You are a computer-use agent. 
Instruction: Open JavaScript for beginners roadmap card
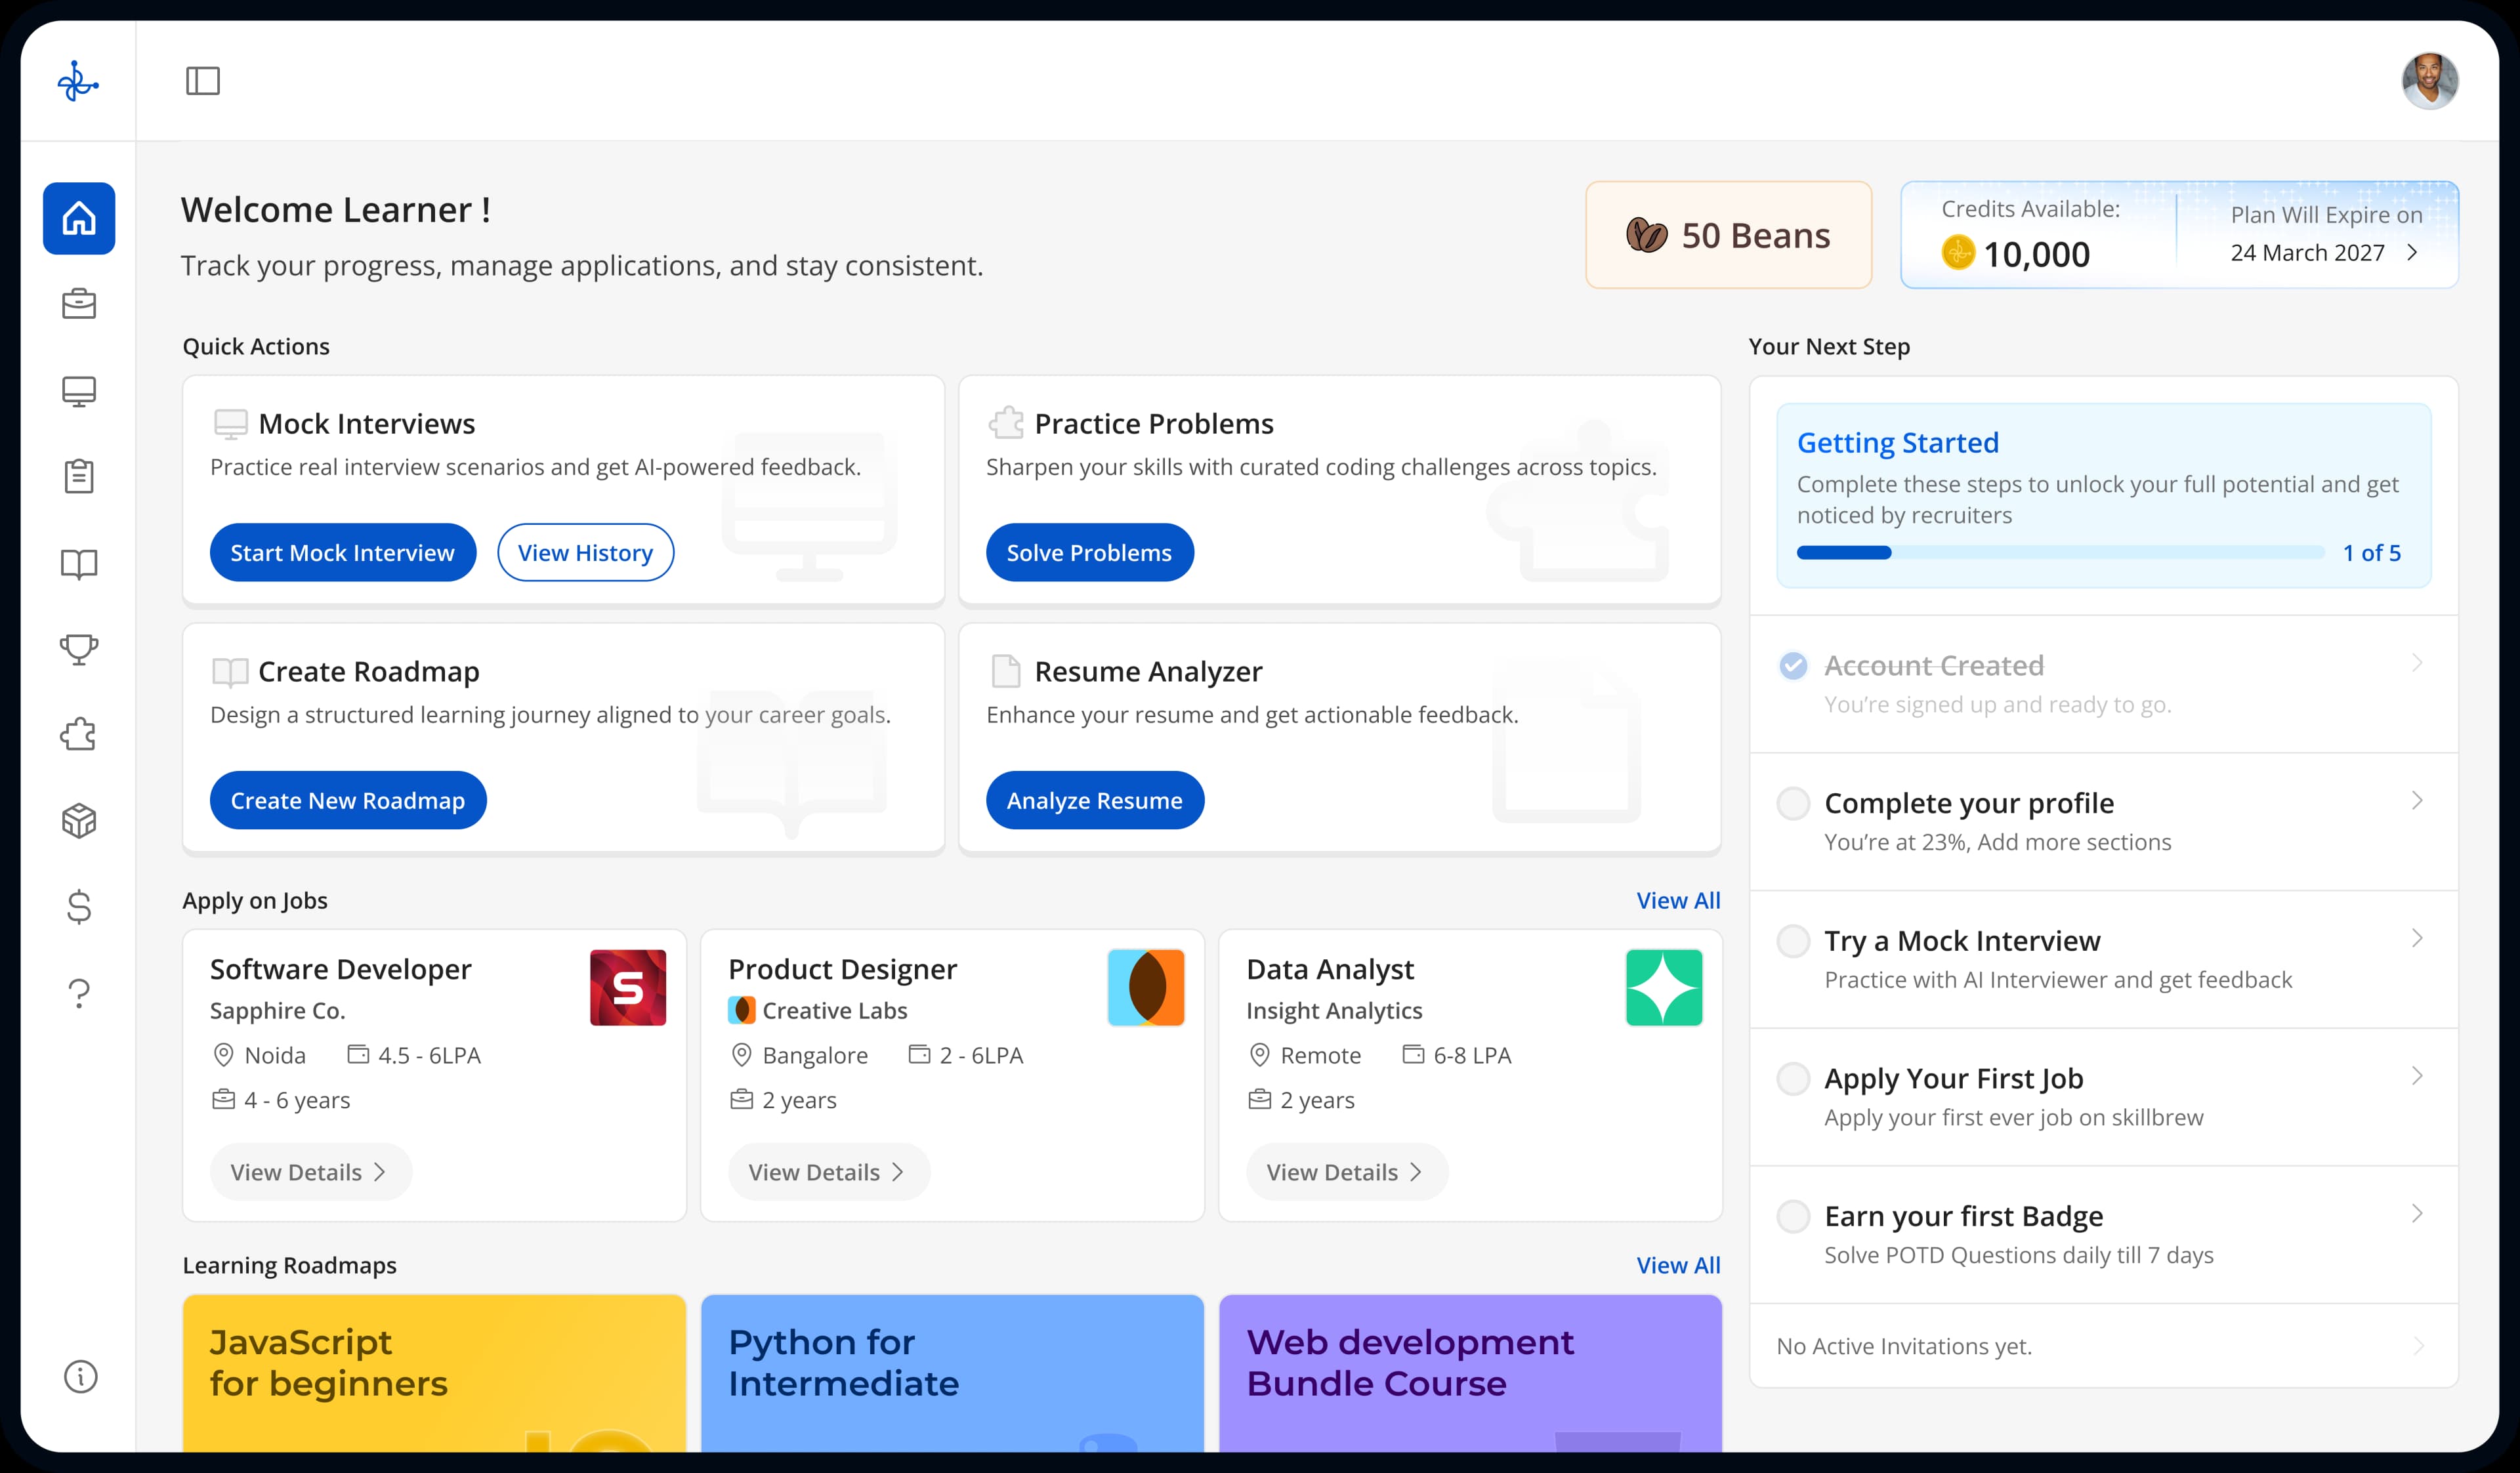[434, 1373]
